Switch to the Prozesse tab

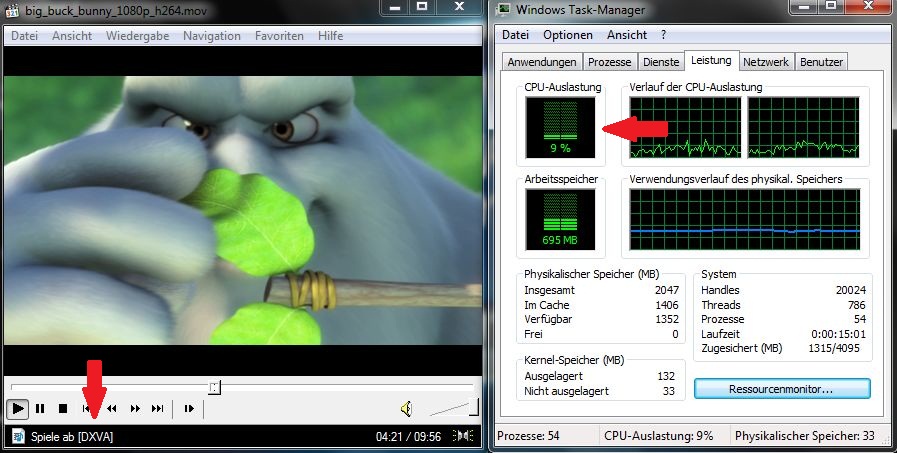[610, 62]
